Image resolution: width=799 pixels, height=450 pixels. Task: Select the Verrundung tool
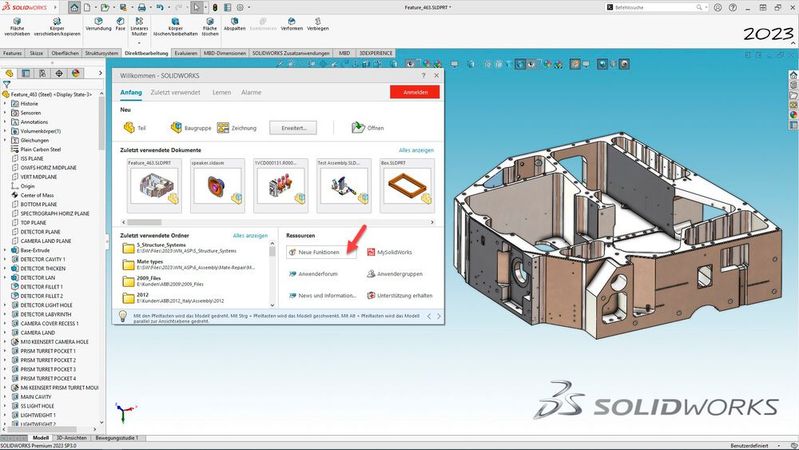[x=98, y=24]
